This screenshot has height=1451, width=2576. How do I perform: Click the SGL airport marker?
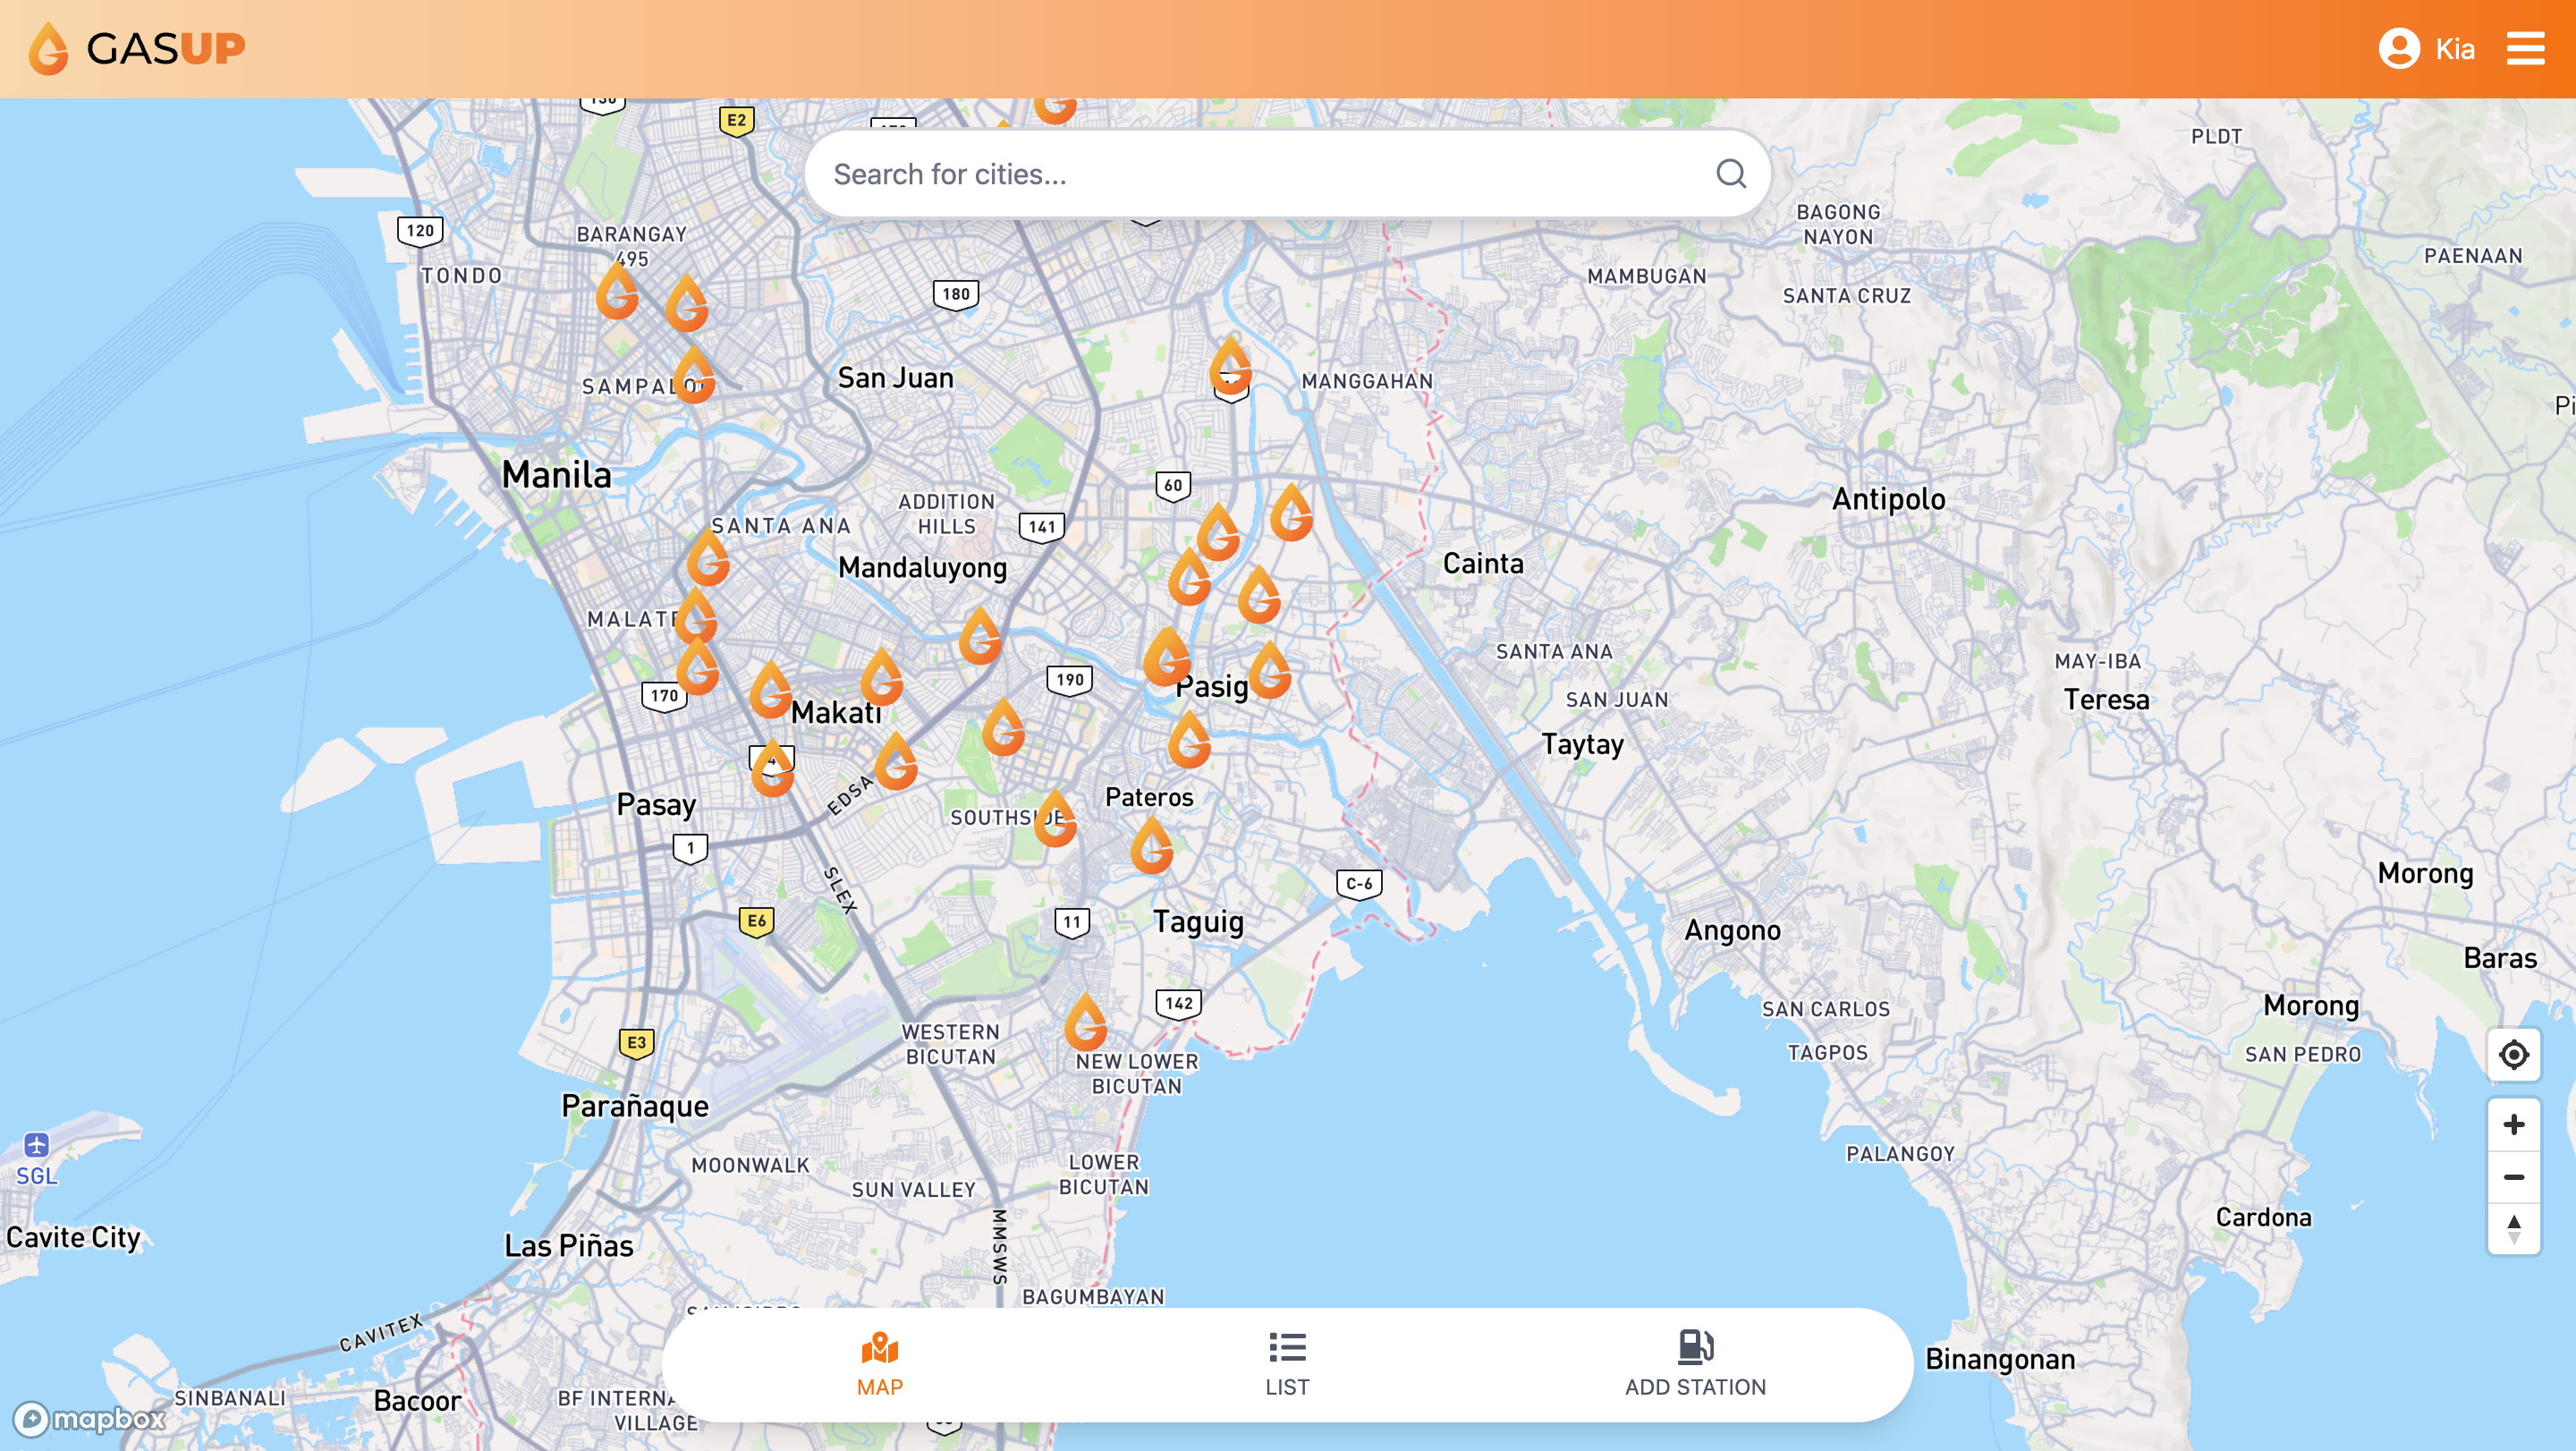tap(36, 1145)
